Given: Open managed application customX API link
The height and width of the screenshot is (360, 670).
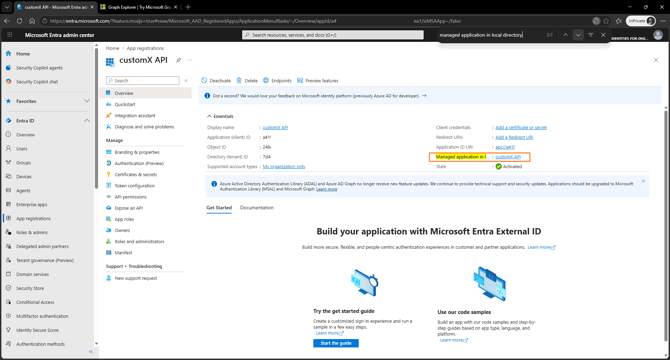Looking at the screenshot, I should click(x=508, y=157).
